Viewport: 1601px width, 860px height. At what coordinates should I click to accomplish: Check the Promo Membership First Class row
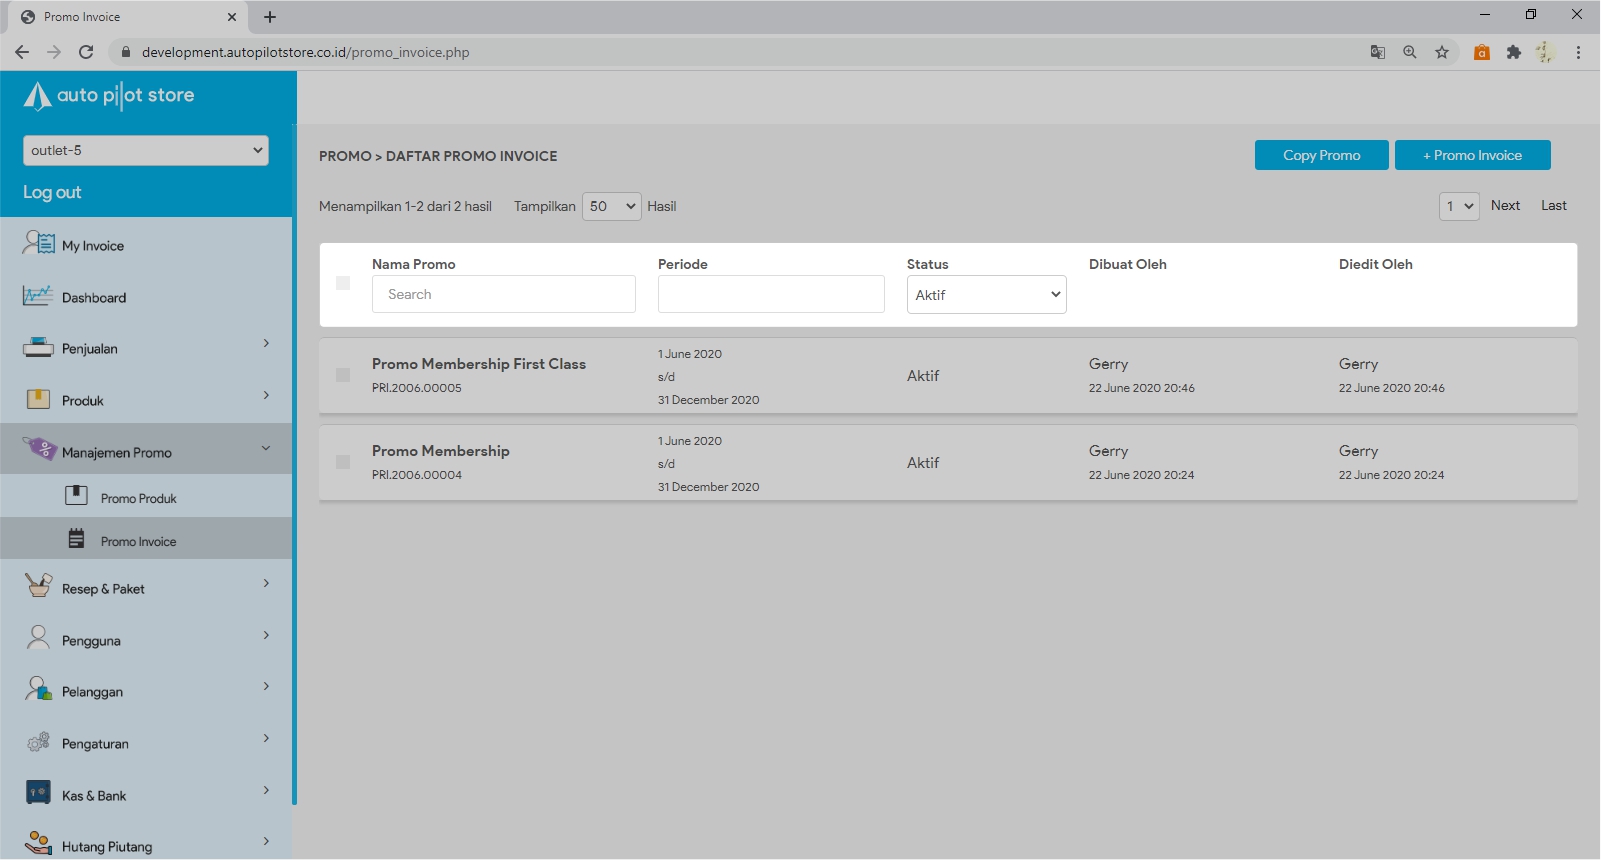343,375
